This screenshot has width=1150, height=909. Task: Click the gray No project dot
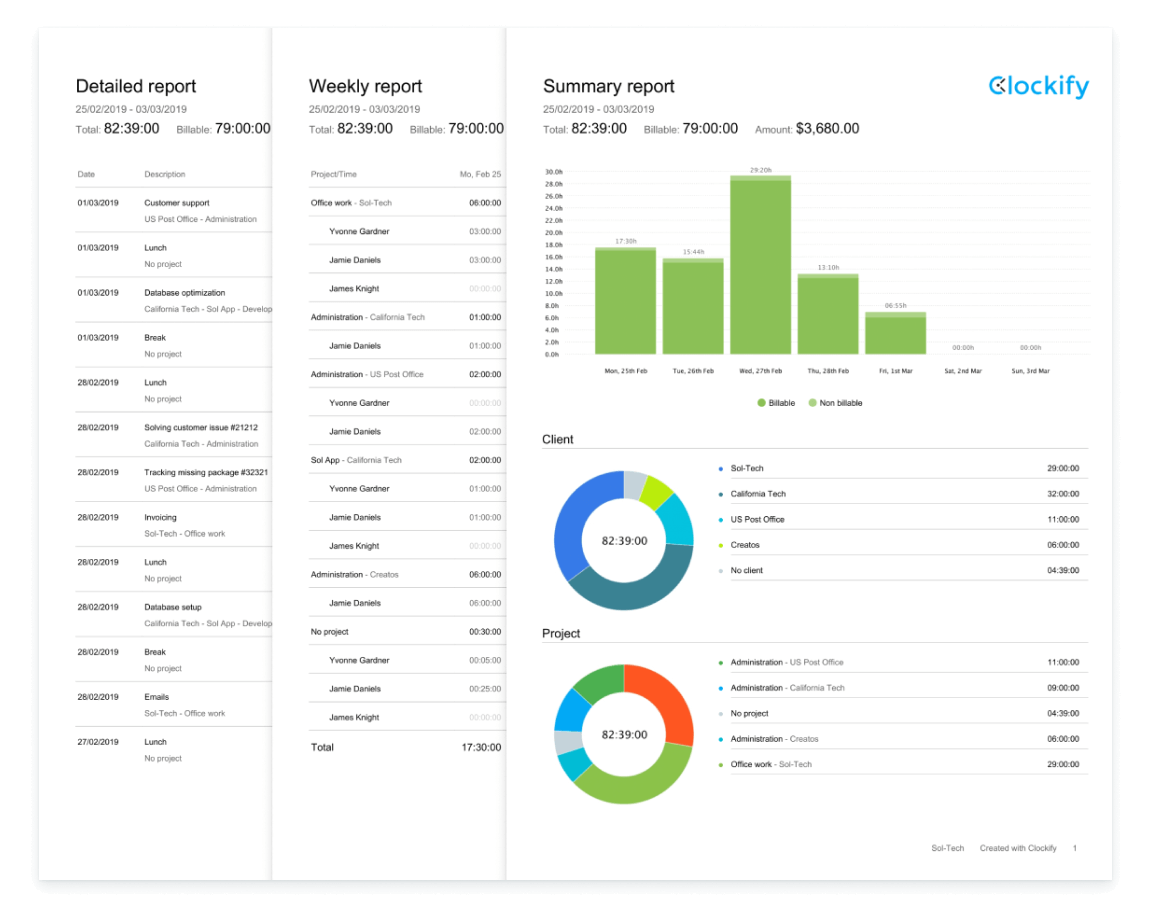(x=722, y=713)
